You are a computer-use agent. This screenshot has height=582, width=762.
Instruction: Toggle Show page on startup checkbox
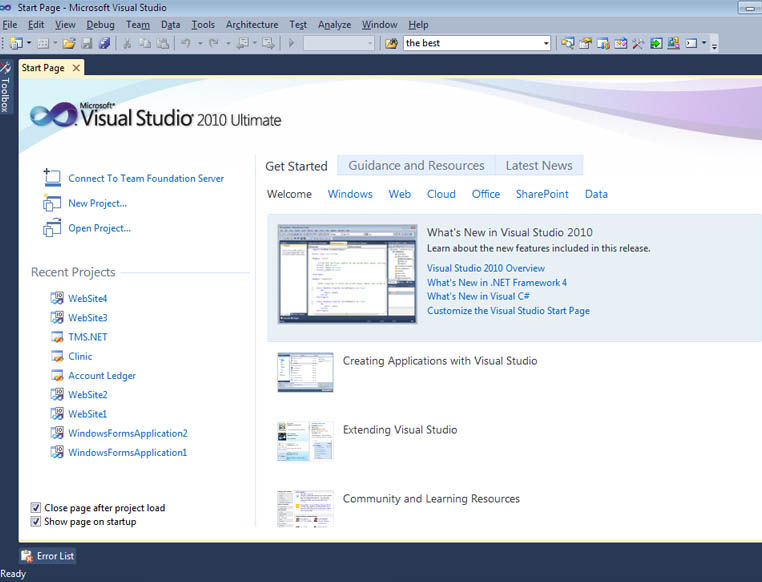[x=35, y=521]
